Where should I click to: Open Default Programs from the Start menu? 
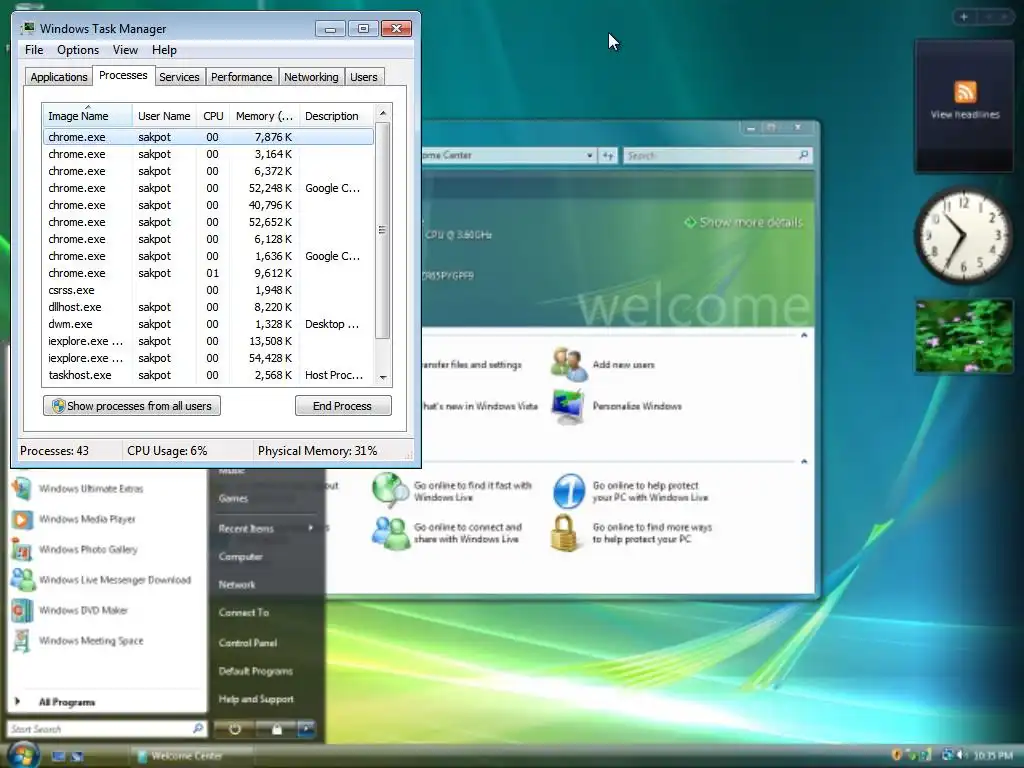pos(255,671)
